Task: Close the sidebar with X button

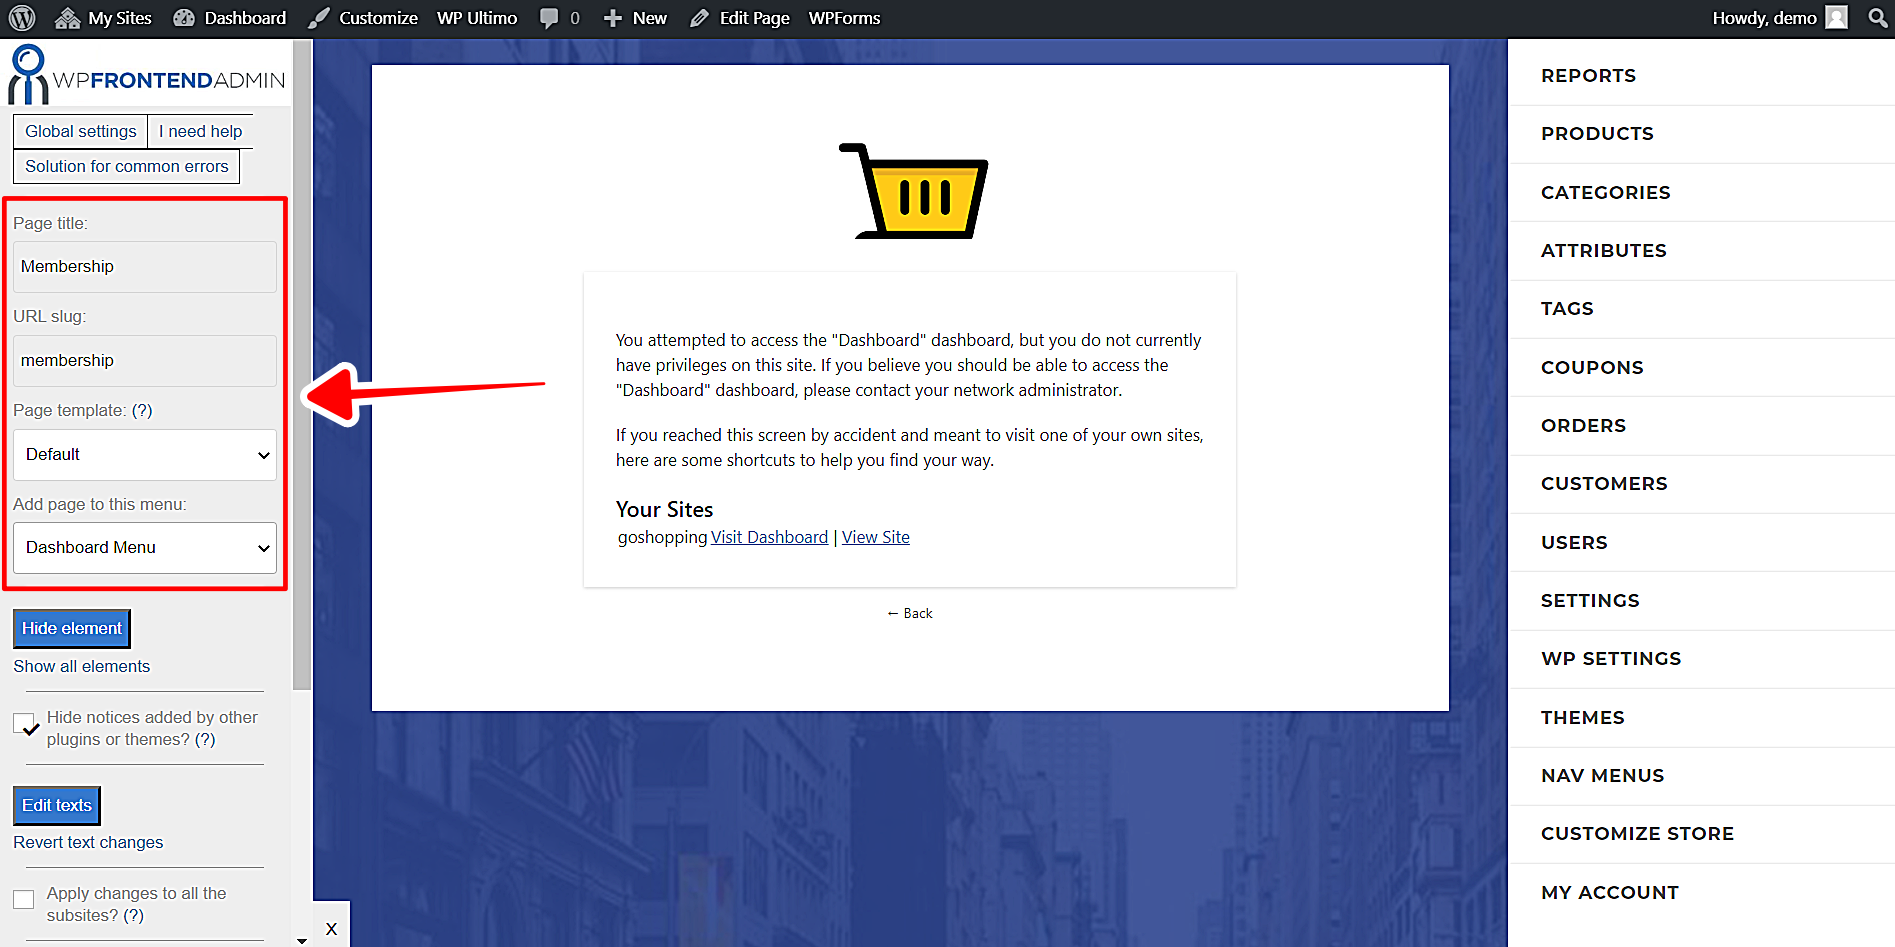Action: click(331, 929)
